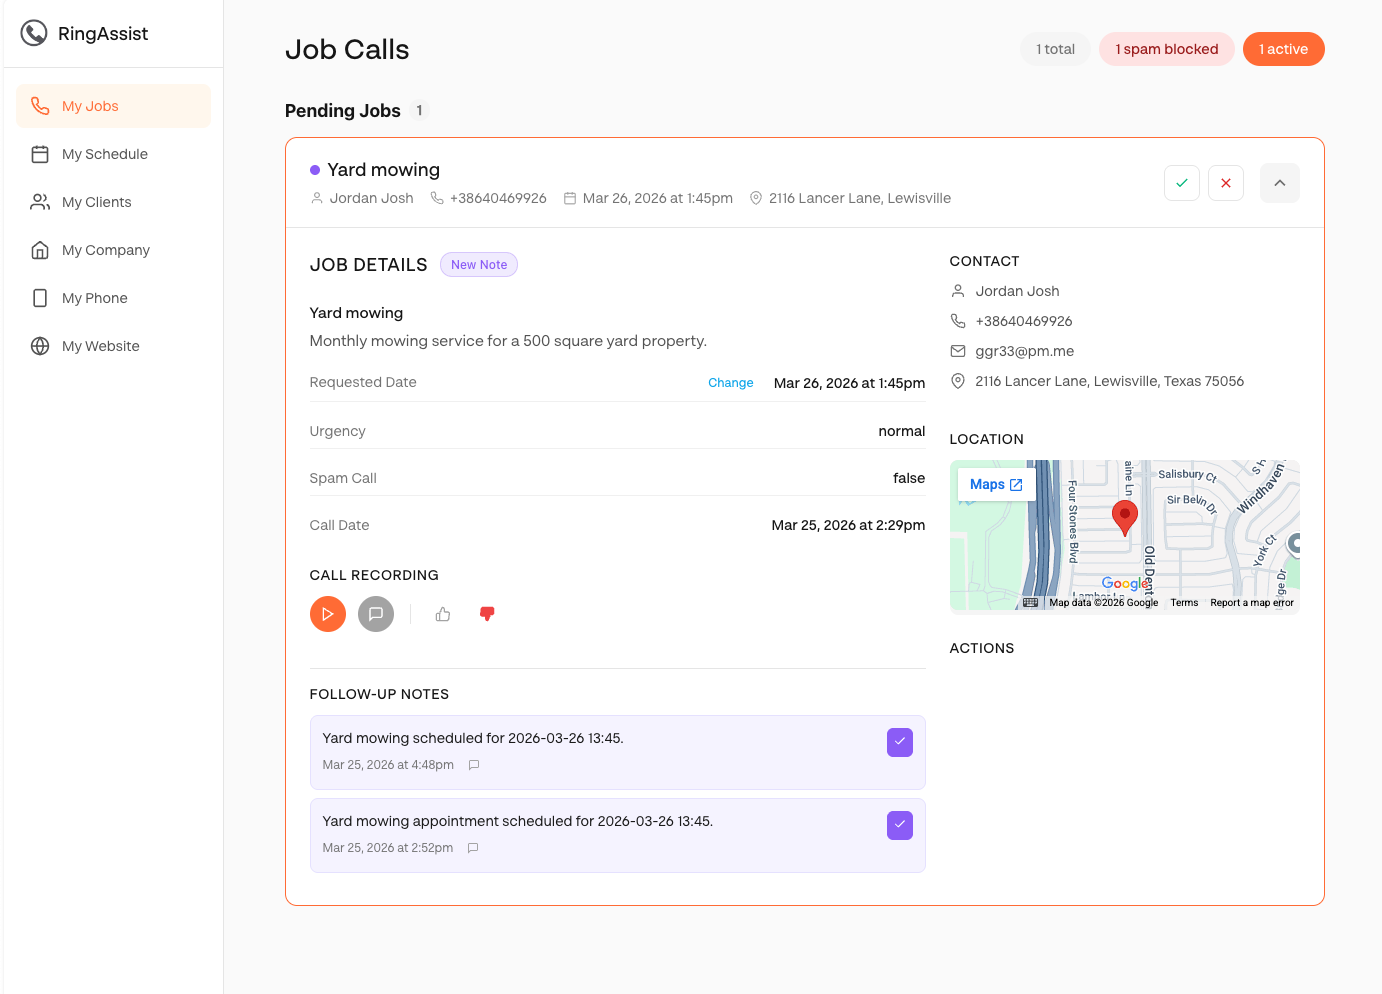This screenshot has width=1382, height=994.
Task: Navigate to My Company
Action: (x=113, y=250)
